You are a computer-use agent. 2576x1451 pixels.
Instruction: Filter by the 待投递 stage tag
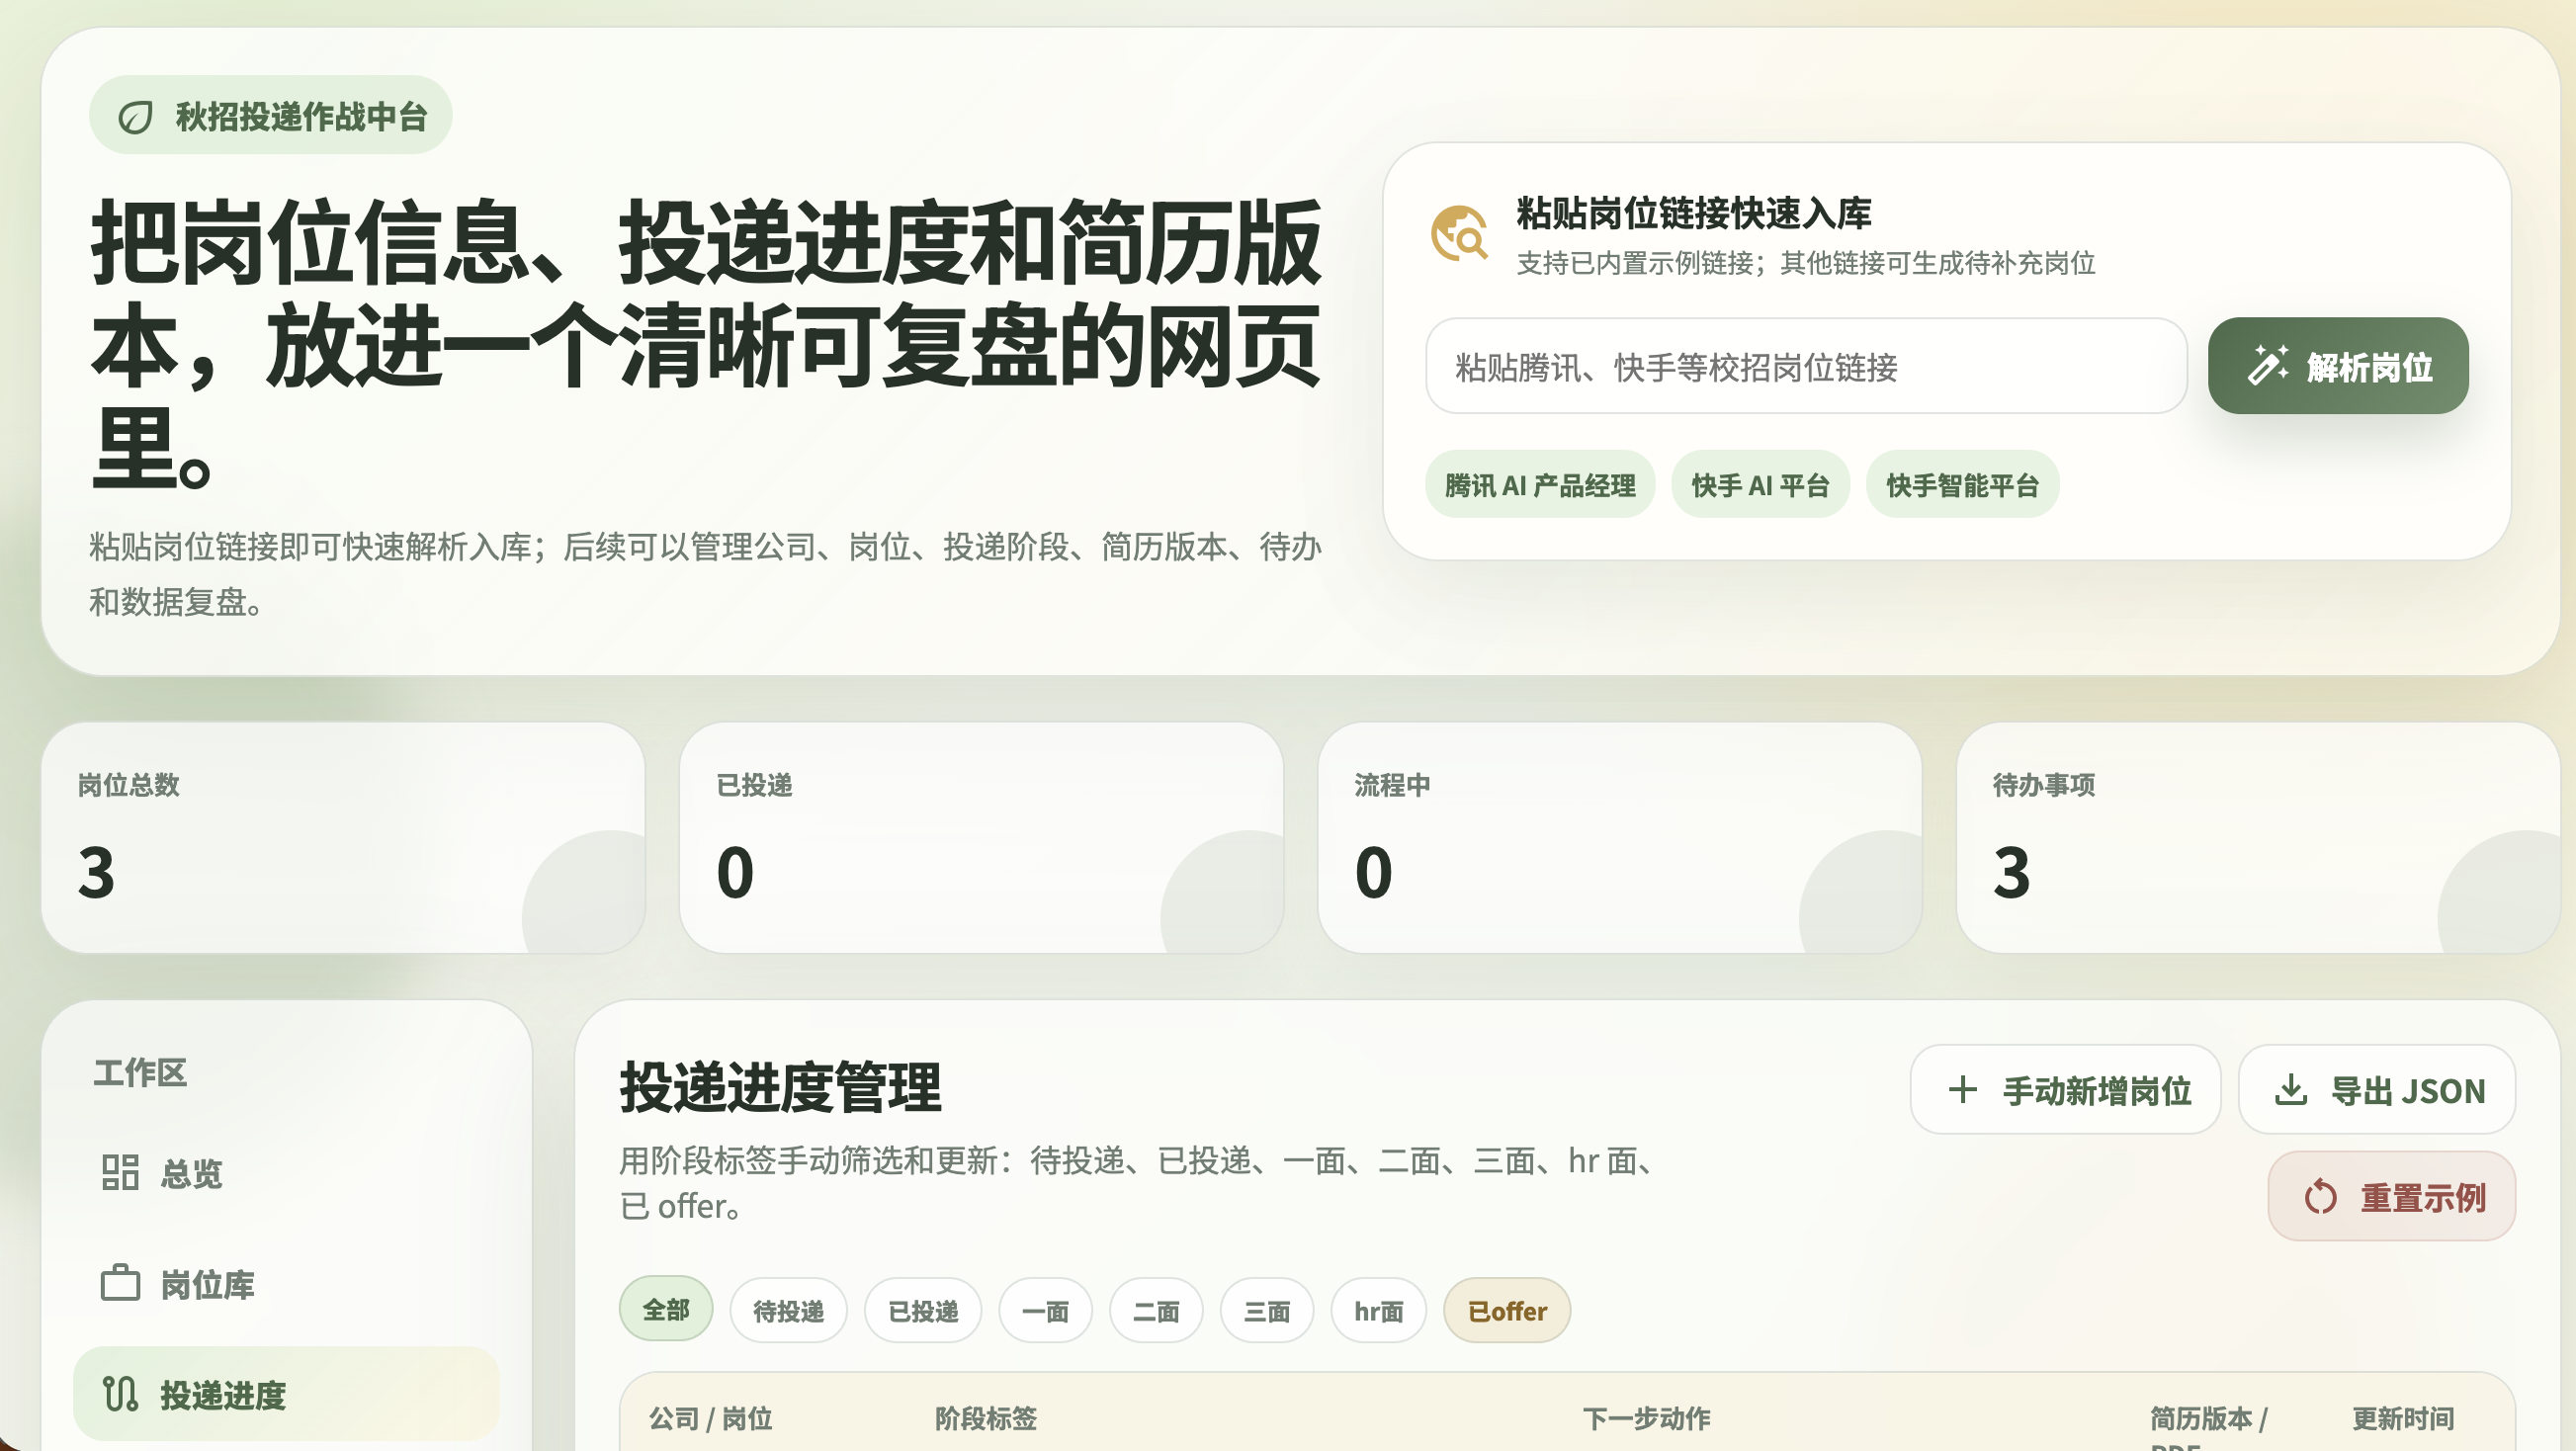tap(788, 1310)
